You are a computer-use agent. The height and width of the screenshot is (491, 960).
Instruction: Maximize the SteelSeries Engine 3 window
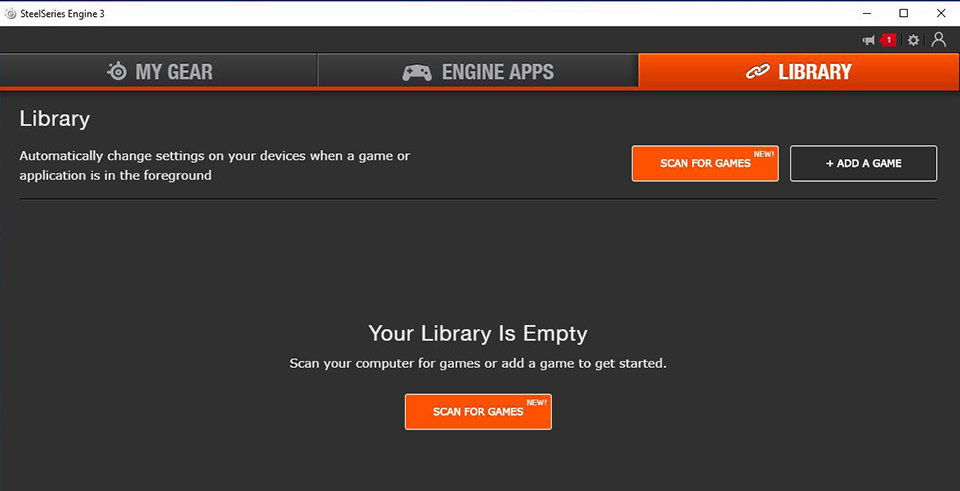[904, 13]
